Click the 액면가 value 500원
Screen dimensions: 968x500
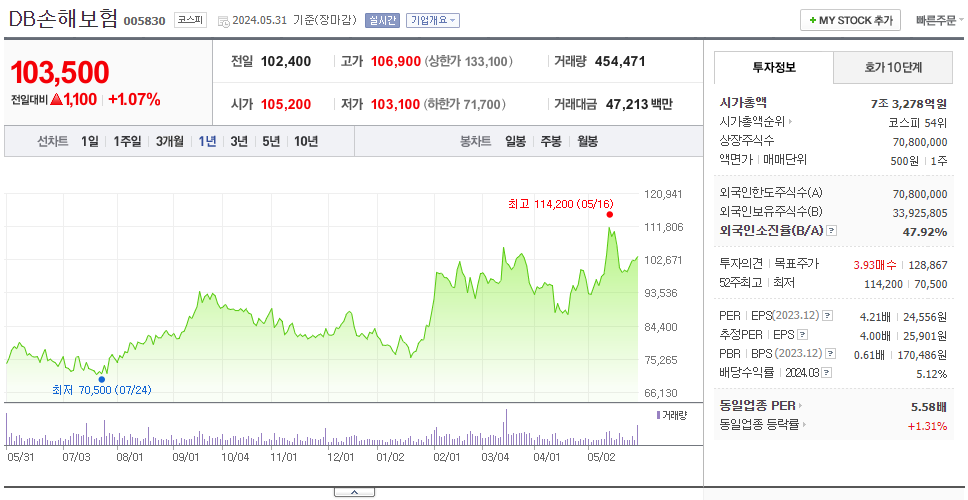tap(907, 160)
